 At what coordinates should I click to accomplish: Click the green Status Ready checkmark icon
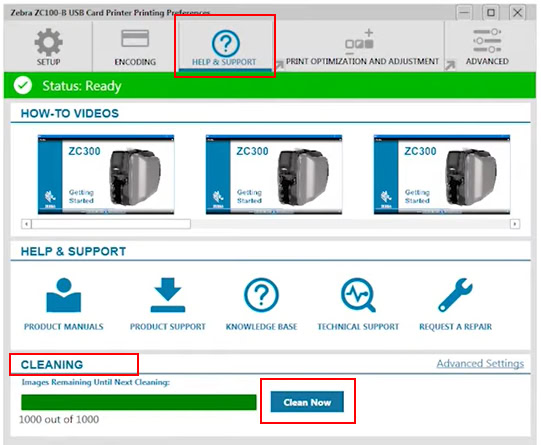point(23,85)
